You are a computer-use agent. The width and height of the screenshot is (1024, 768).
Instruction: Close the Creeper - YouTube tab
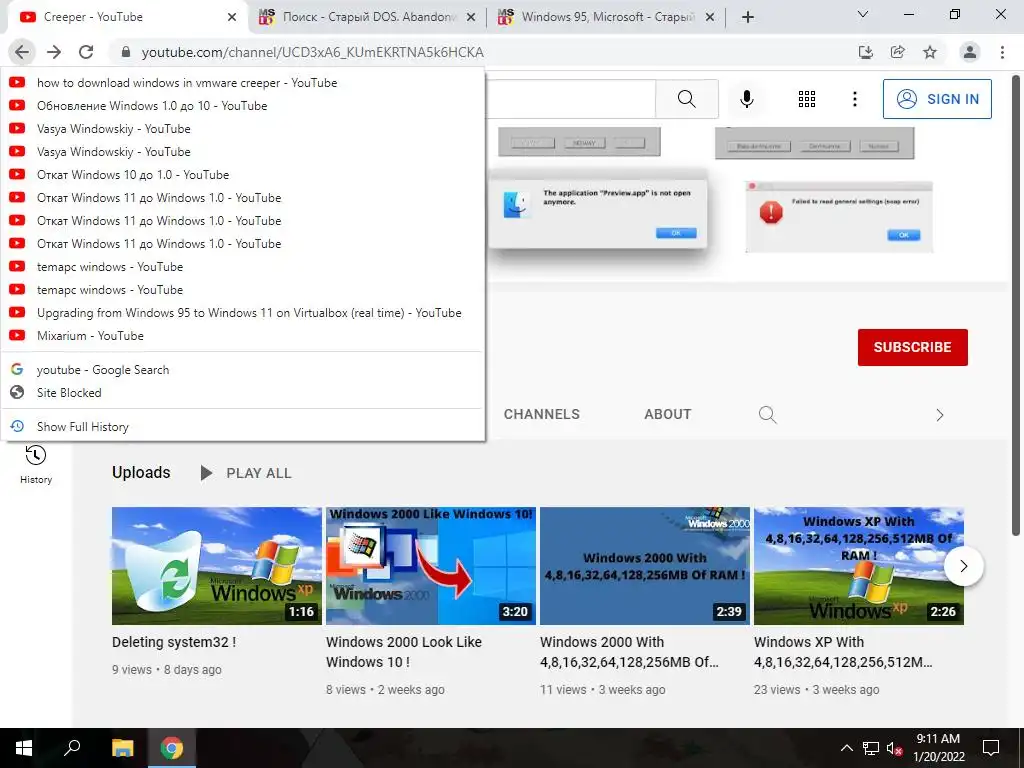[x=232, y=17]
